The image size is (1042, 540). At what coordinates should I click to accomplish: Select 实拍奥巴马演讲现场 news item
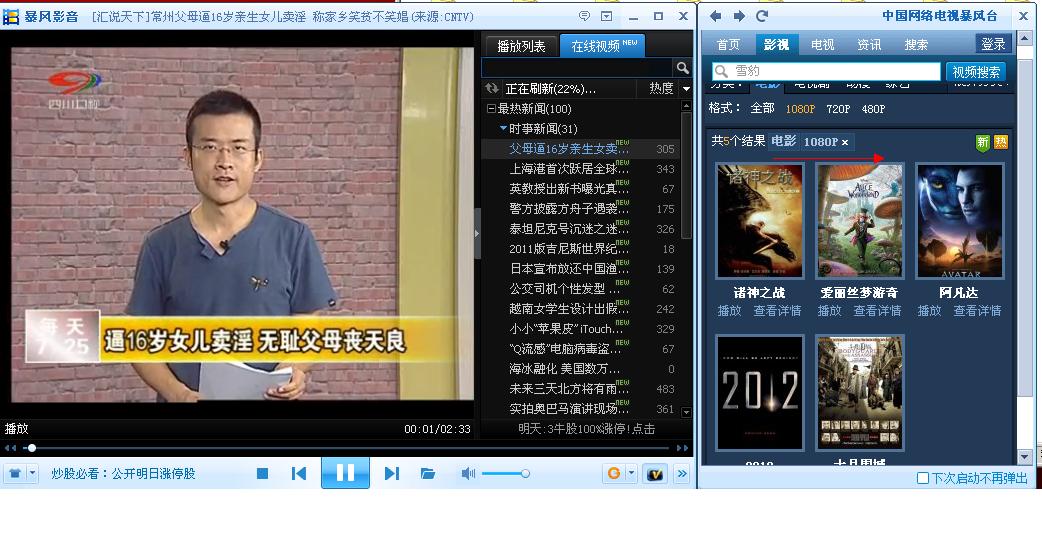coord(587,408)
